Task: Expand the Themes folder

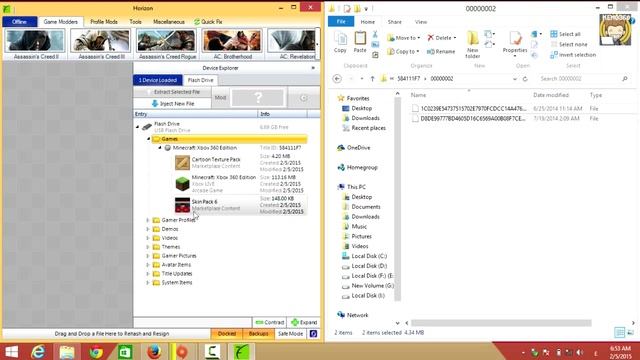Action: pyautogui.click(x=148, y=247)
